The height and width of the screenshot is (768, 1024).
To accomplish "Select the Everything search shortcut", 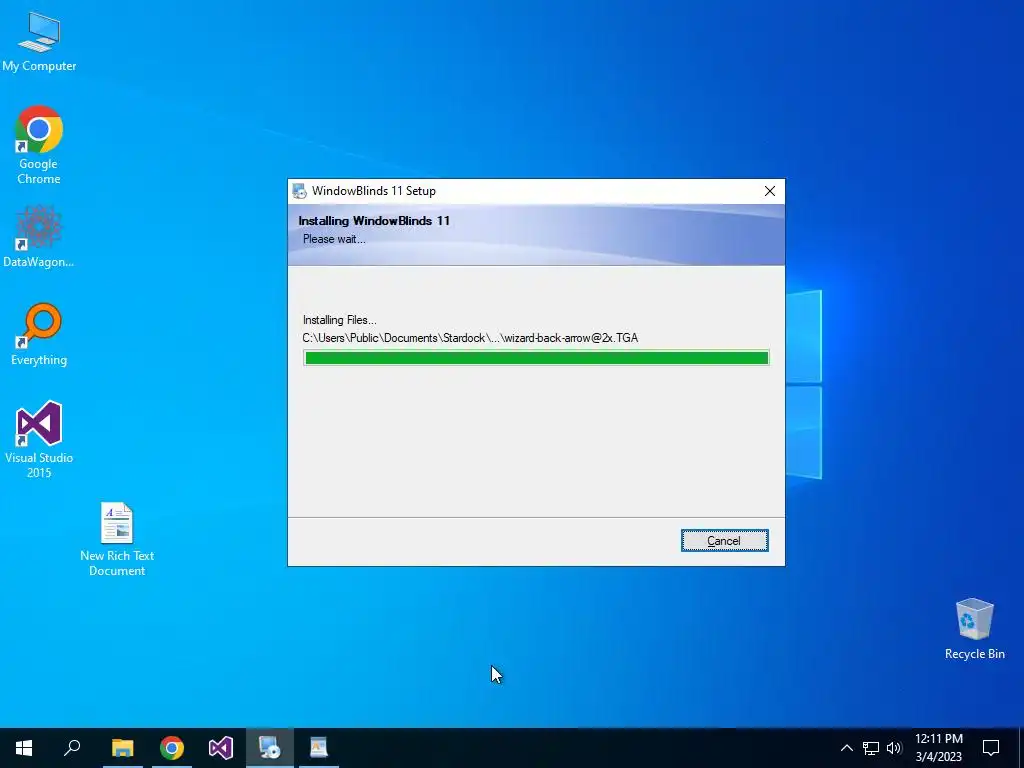I will pyautogui.click(x=39, y=334).
